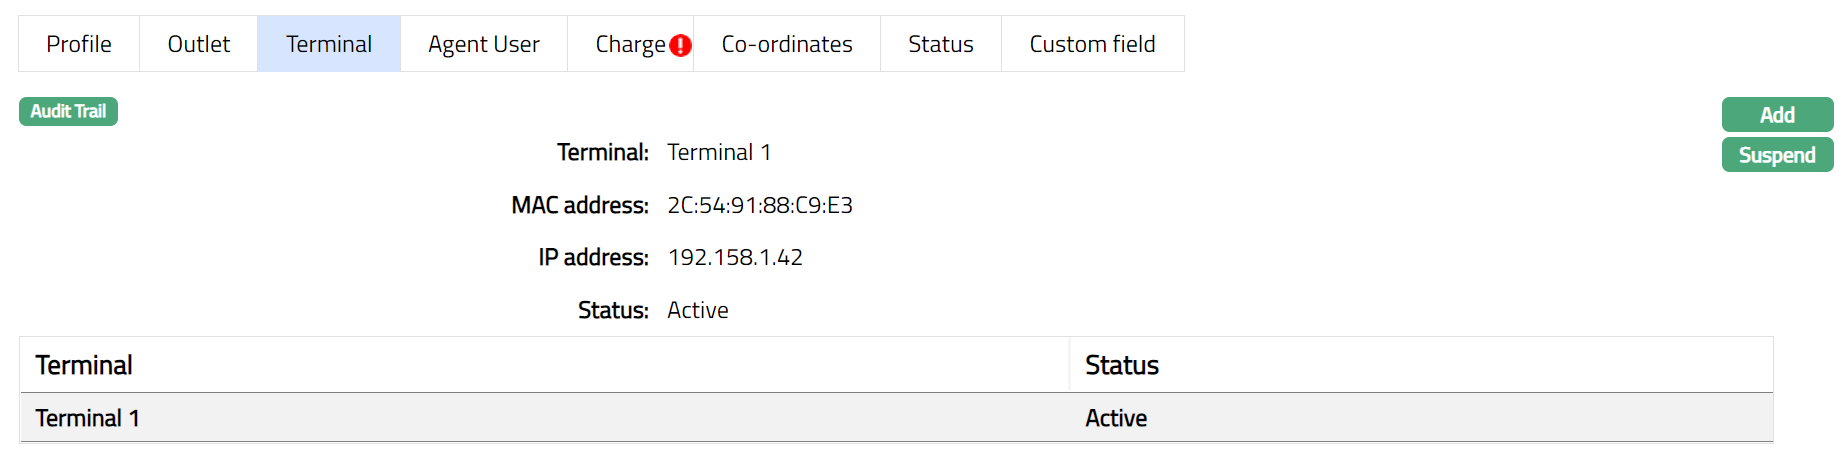Click the MAC address value 2C:54:91:88:C9:E3
1844x454 pixels.
[760, 205]
